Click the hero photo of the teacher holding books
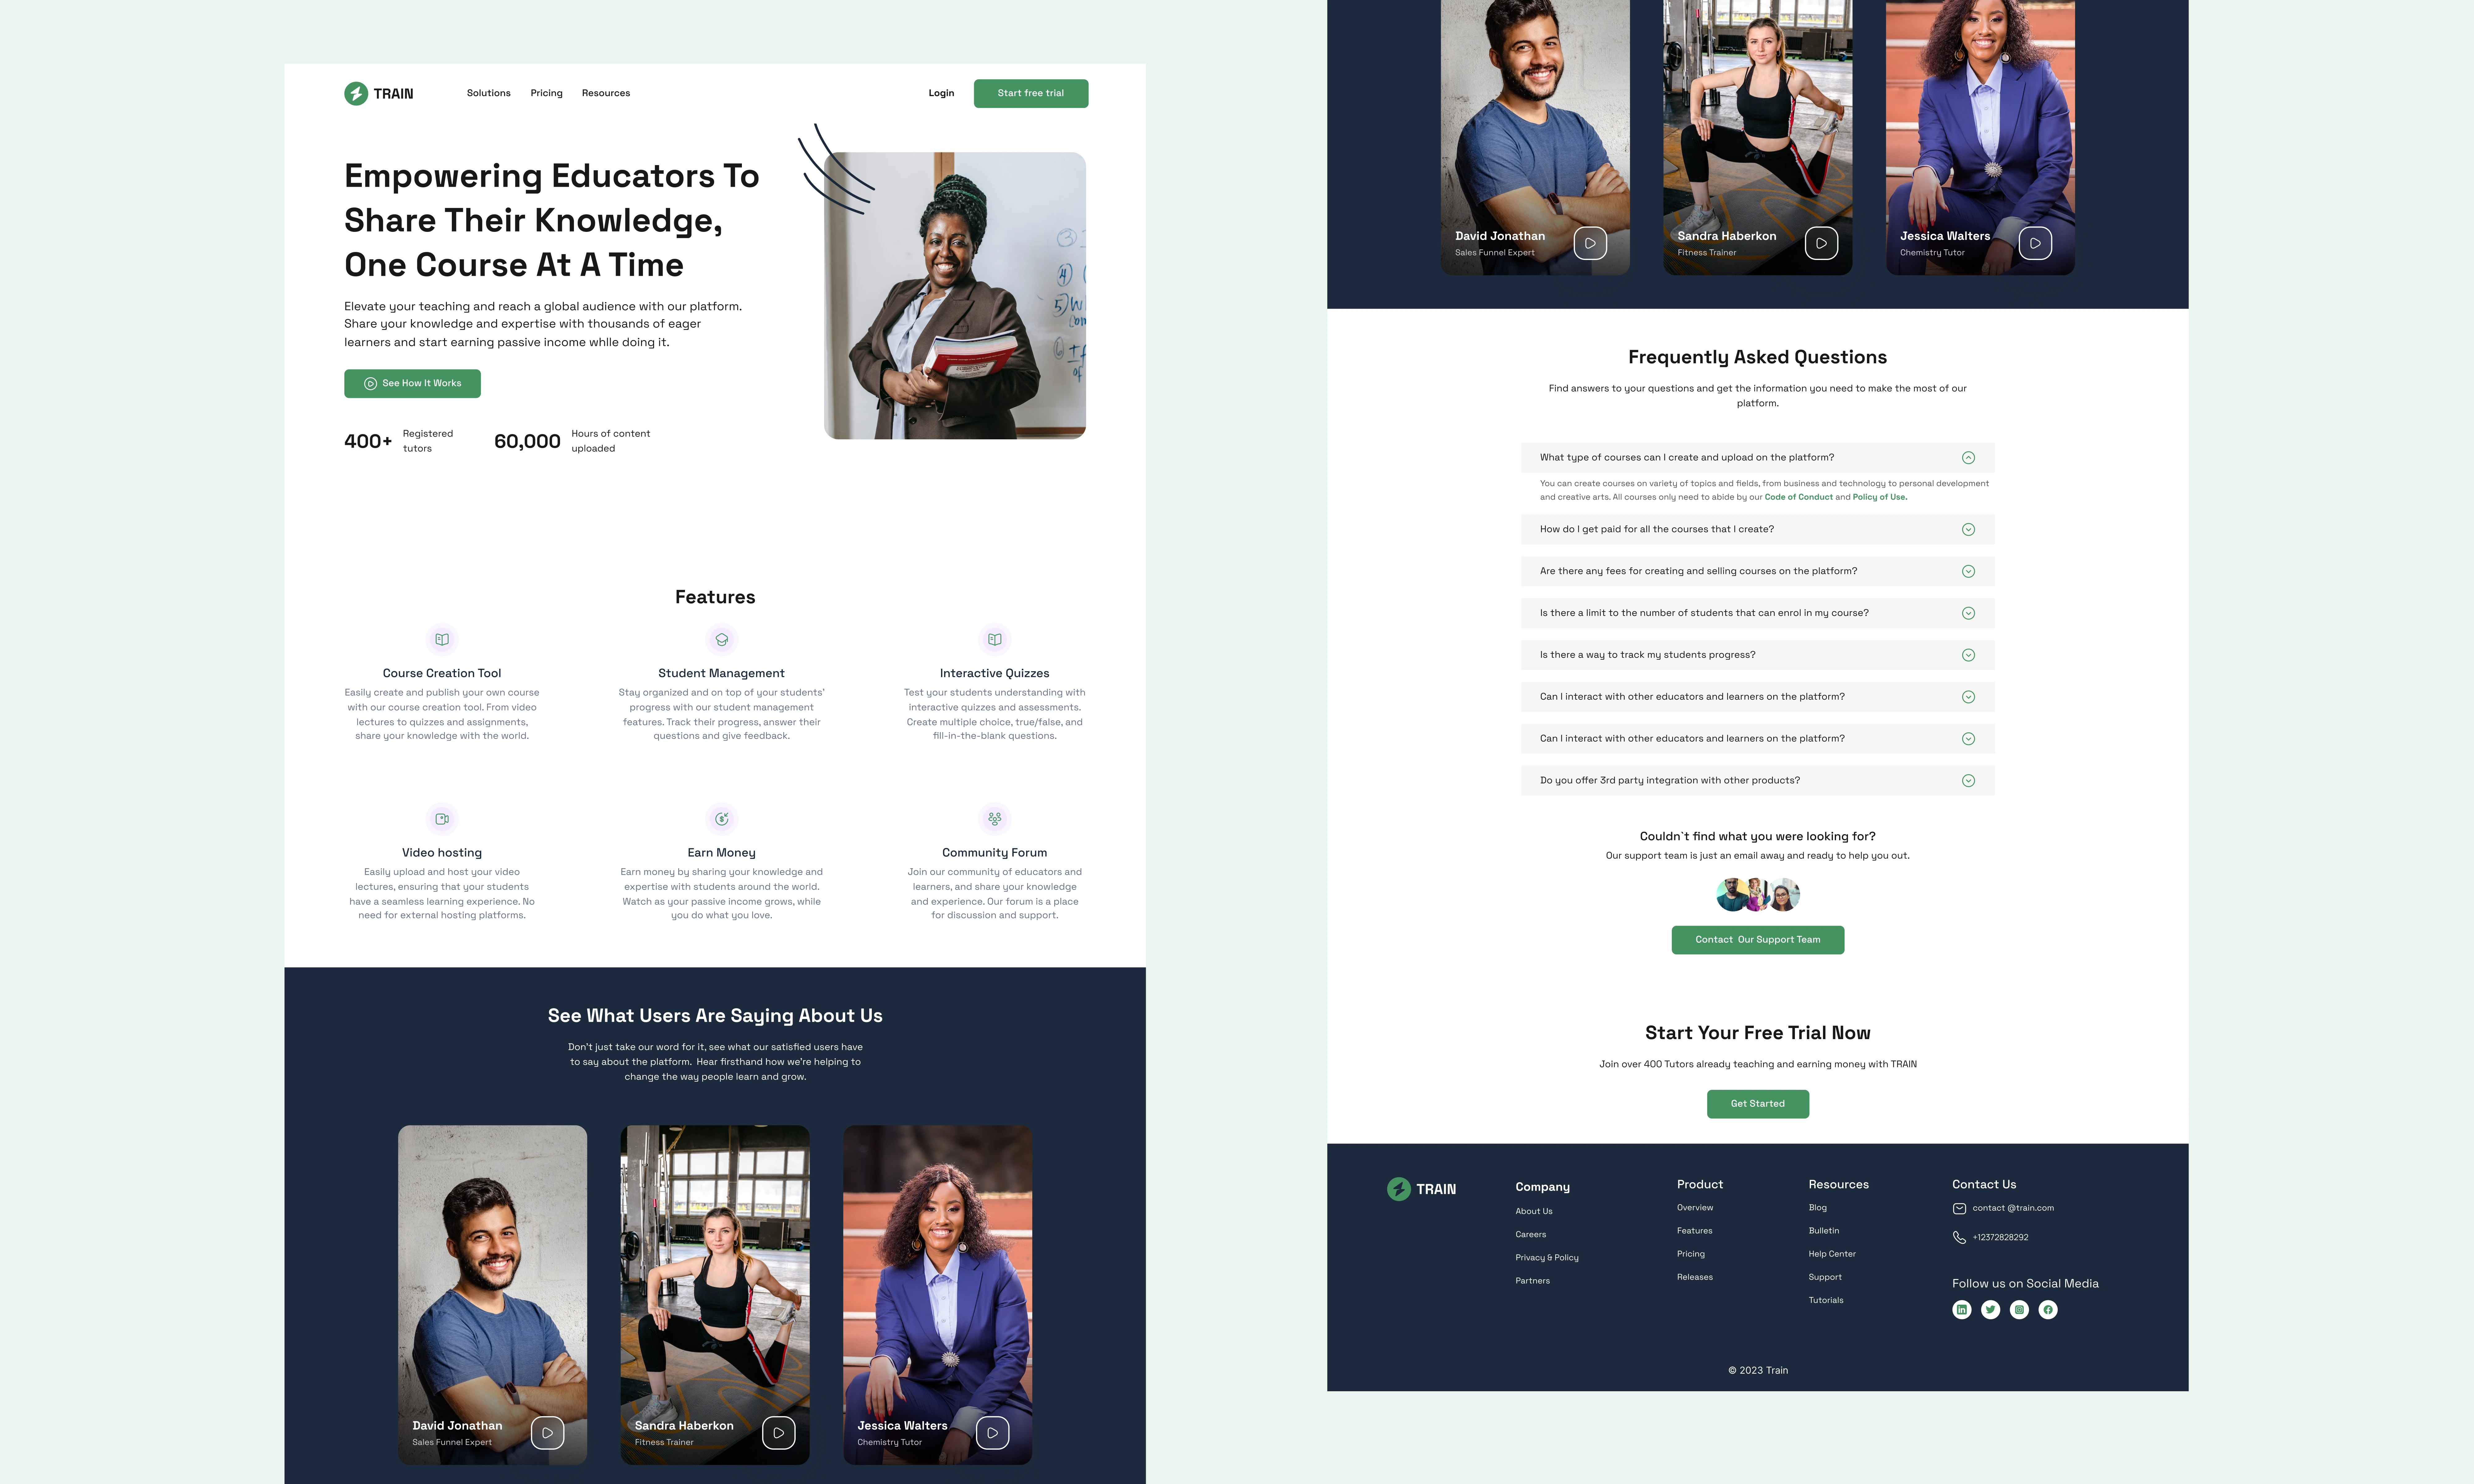The height and width of the screenshot is (1484, 2474). click(955, 296)
